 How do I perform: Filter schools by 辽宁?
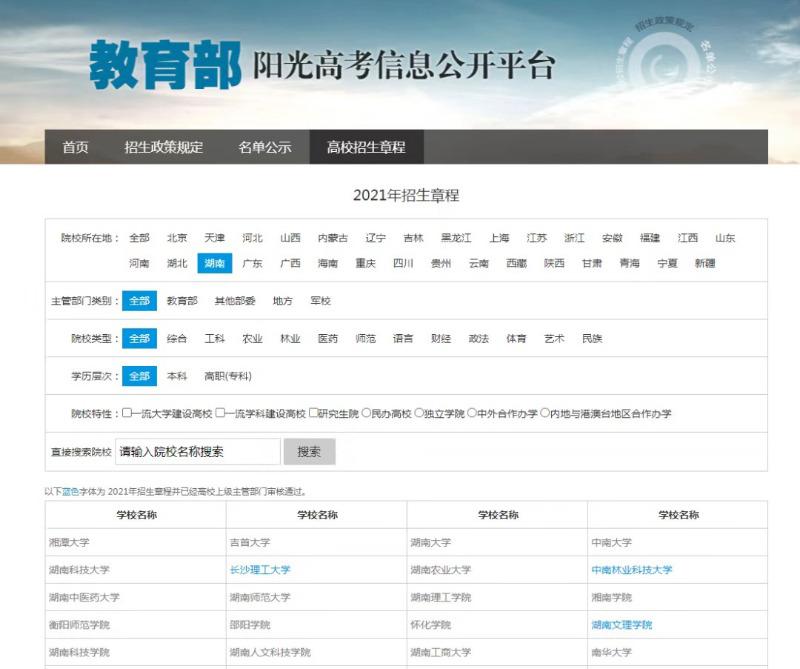376,238
